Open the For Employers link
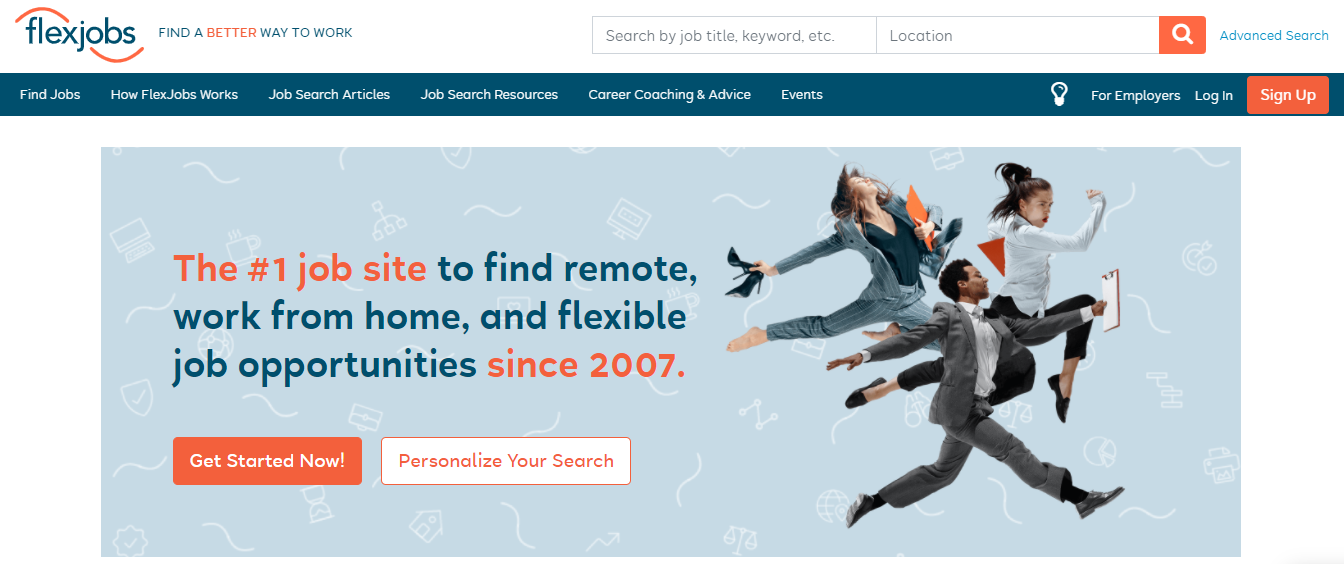The image size is (1344, 564). [1135, 96]
